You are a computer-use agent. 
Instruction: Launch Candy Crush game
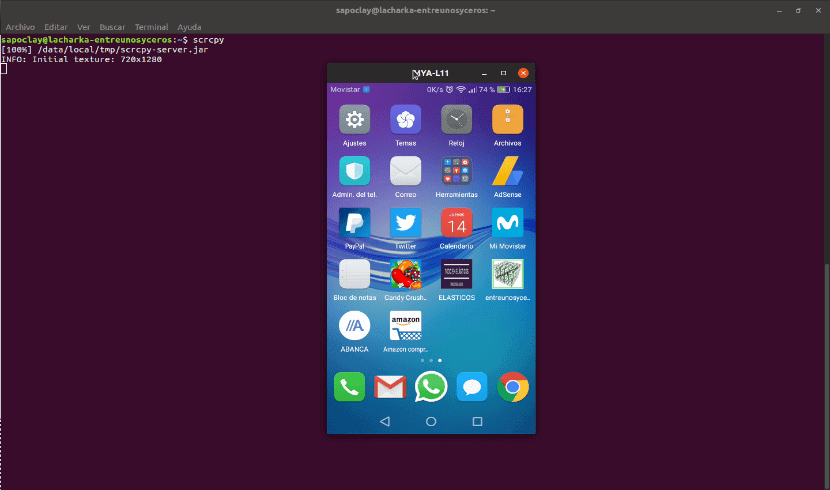point(405,275)
